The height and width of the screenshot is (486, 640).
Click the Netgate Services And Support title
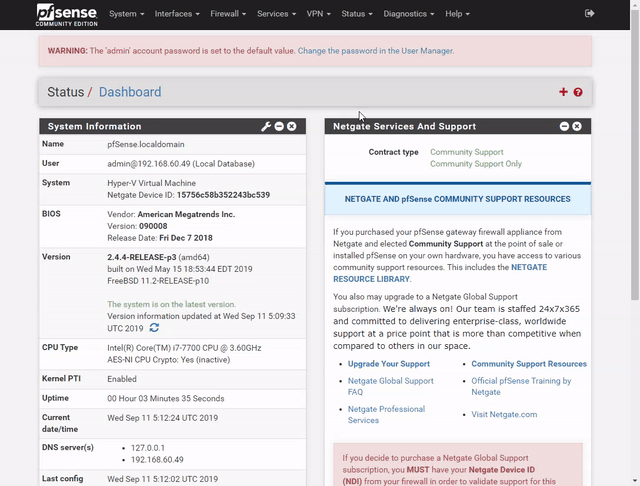[404, 126]
